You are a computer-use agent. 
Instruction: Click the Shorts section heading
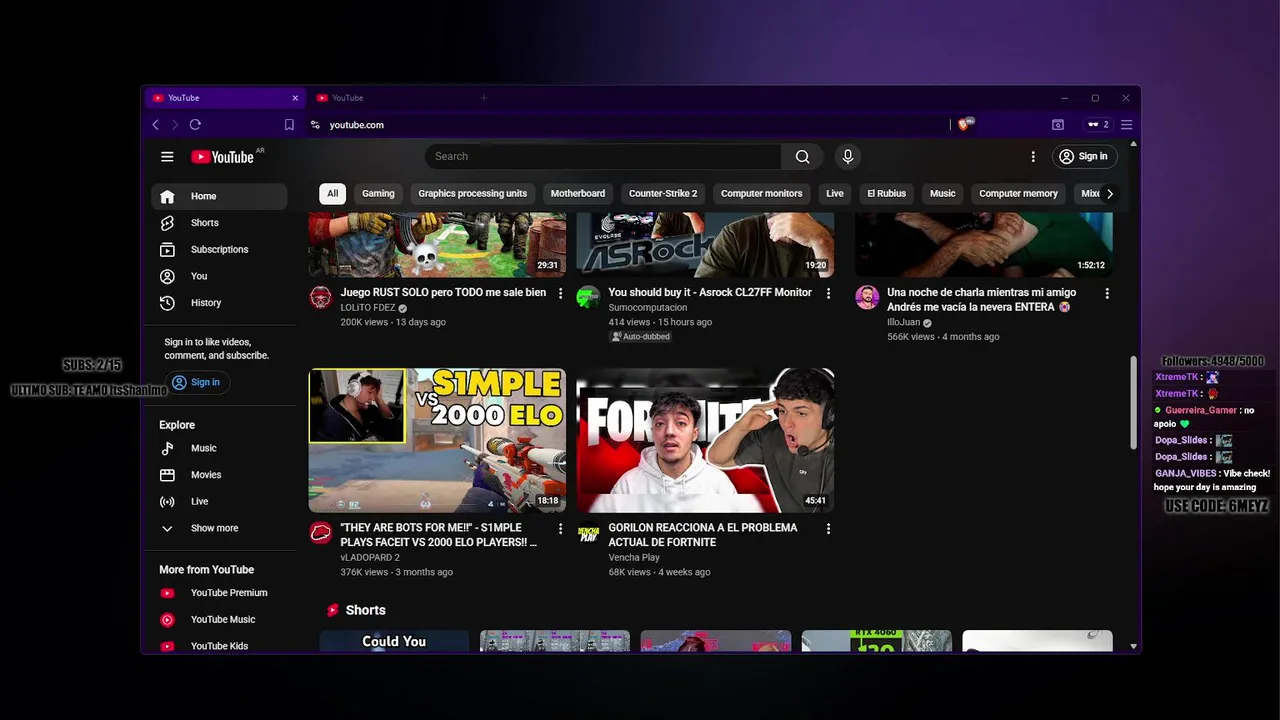pyautogui.click(x=365, y=610)
